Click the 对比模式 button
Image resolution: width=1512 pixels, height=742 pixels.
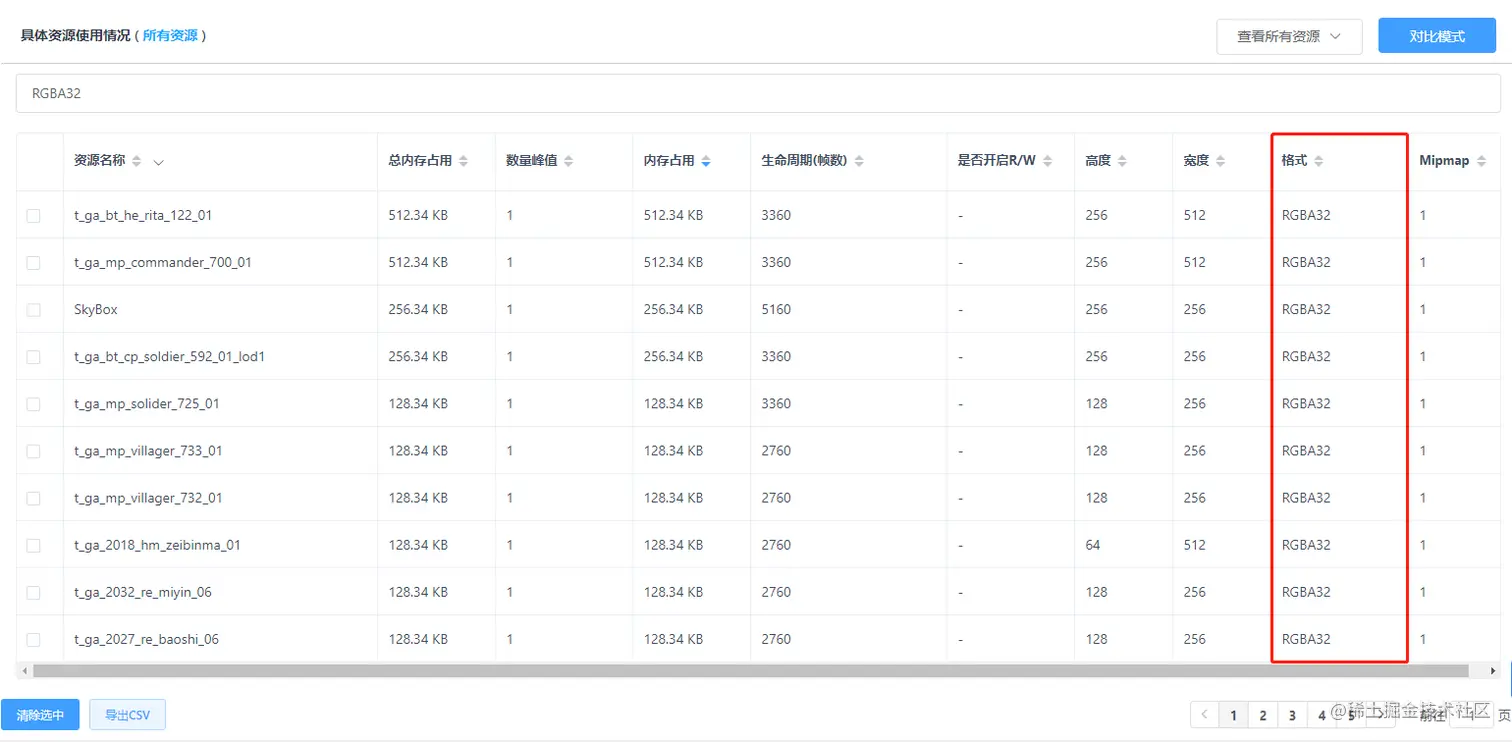(1436, 36)
